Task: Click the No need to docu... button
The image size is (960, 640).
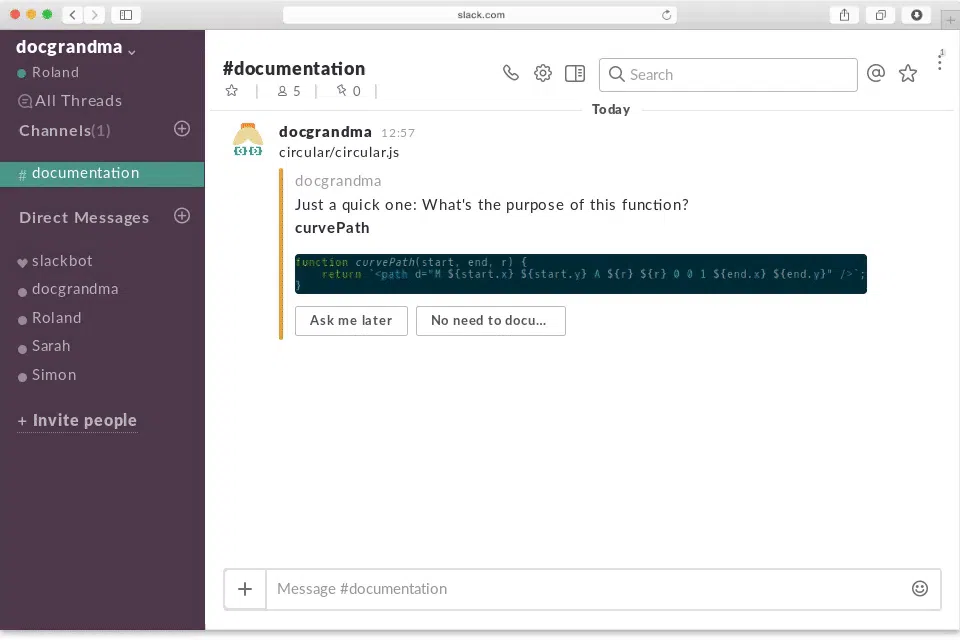Action: point(490,320)
